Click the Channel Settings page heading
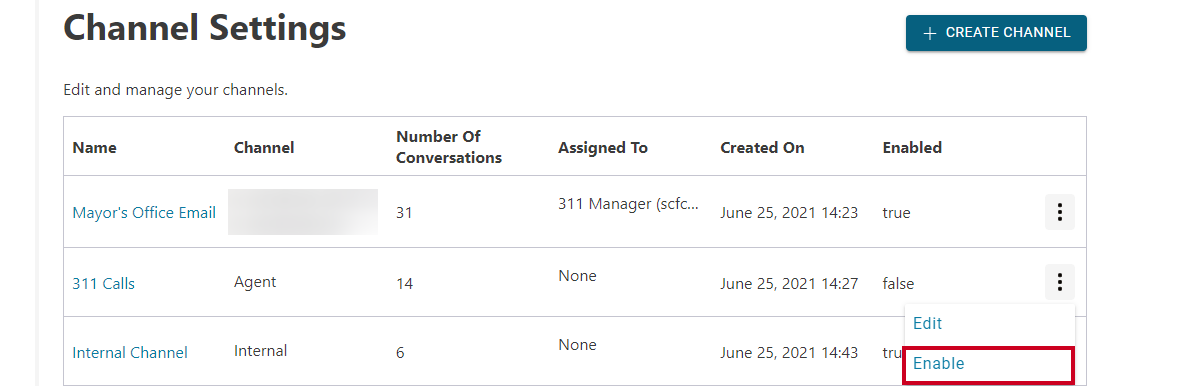 click(205, 27)
